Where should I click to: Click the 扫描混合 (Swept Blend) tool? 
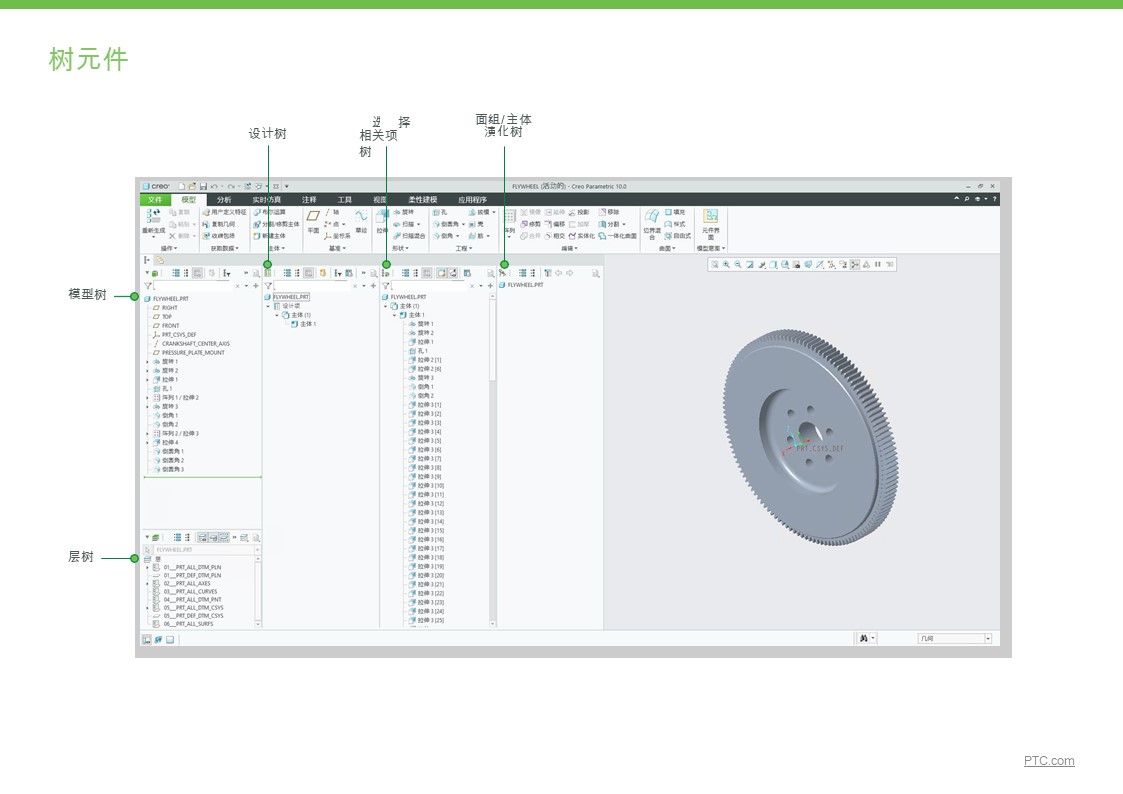(x=409, y=236)
